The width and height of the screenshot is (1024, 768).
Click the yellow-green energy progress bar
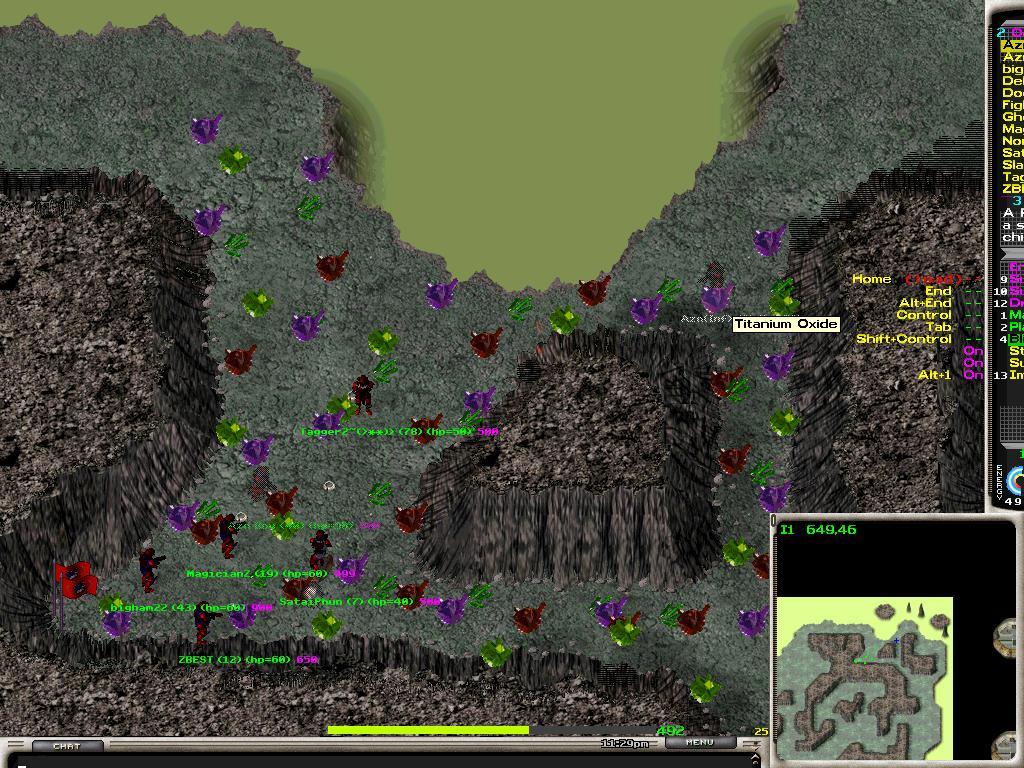[x=428, y=731]
